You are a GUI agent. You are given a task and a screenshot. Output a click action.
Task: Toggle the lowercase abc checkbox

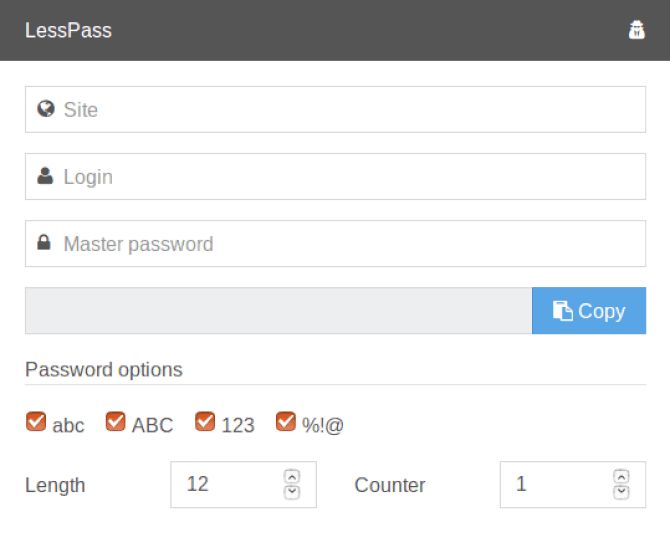click(x=36, y=423)
